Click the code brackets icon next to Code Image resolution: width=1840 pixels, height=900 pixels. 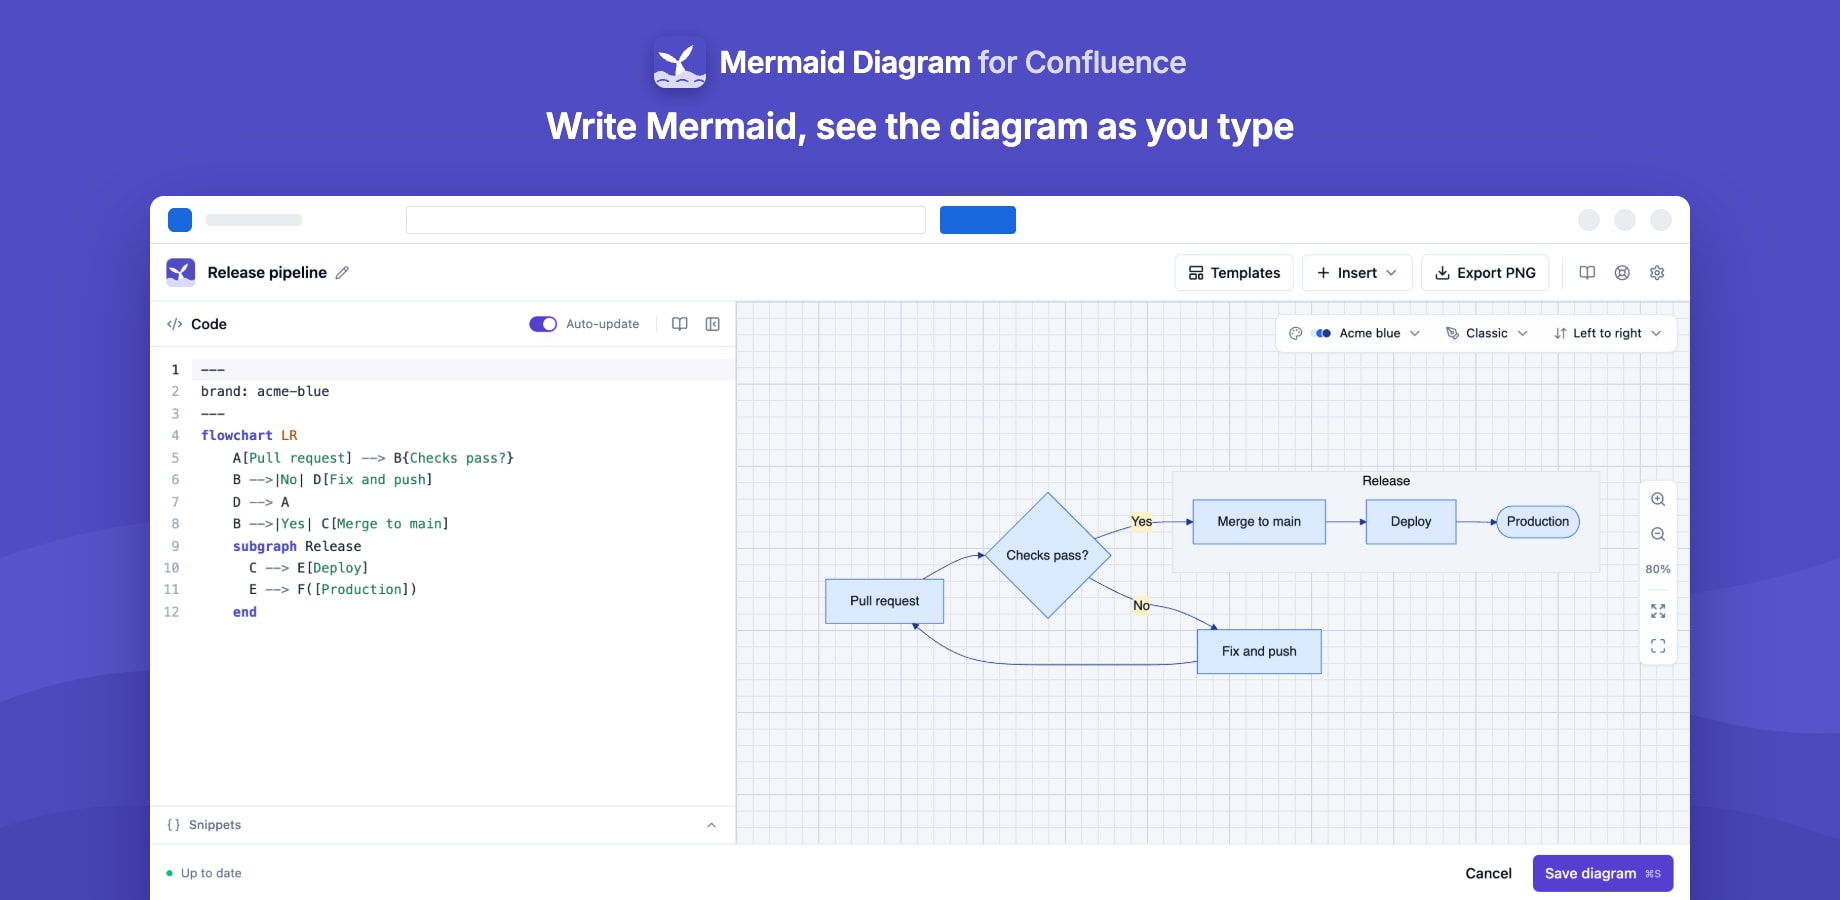[174, 324]
